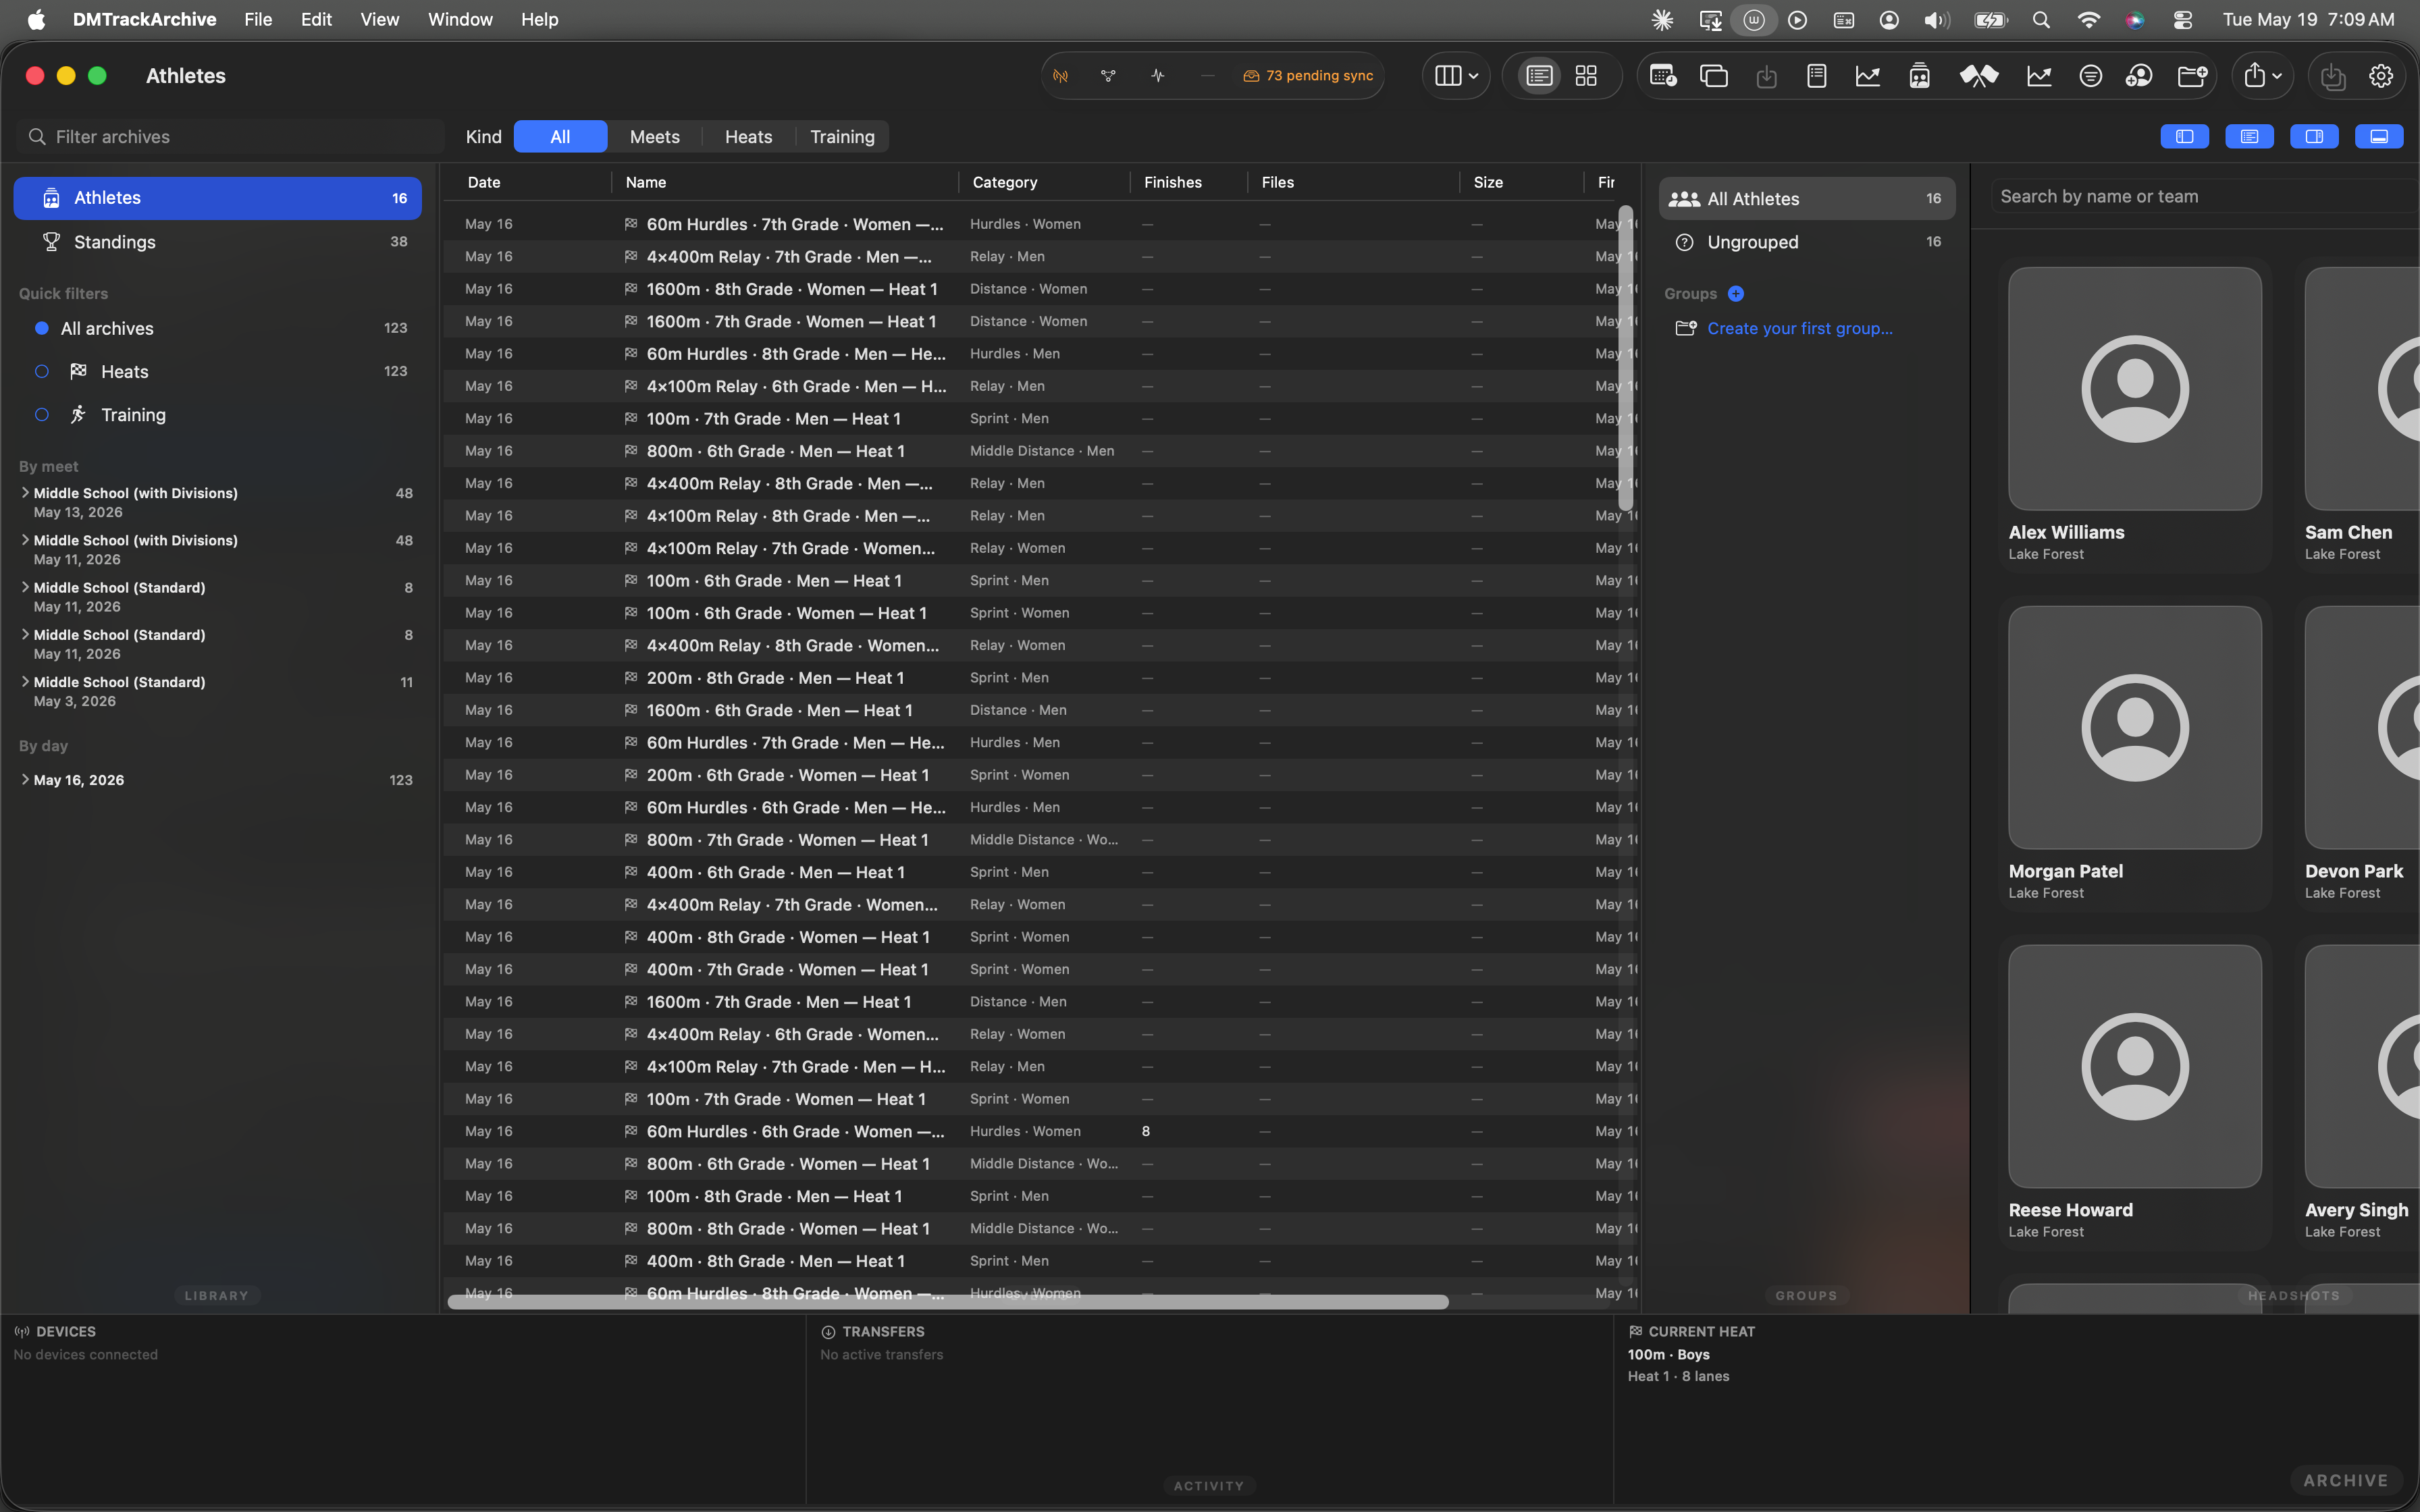Focus the Filter archives search field

pyautogui.click(x=230, y=137)
